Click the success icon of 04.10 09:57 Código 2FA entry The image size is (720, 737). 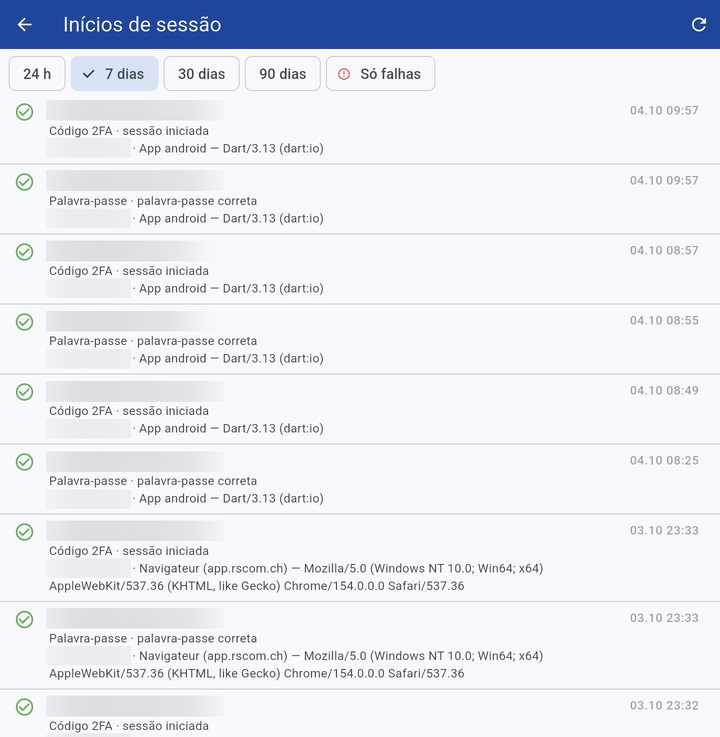coord(24,112)
